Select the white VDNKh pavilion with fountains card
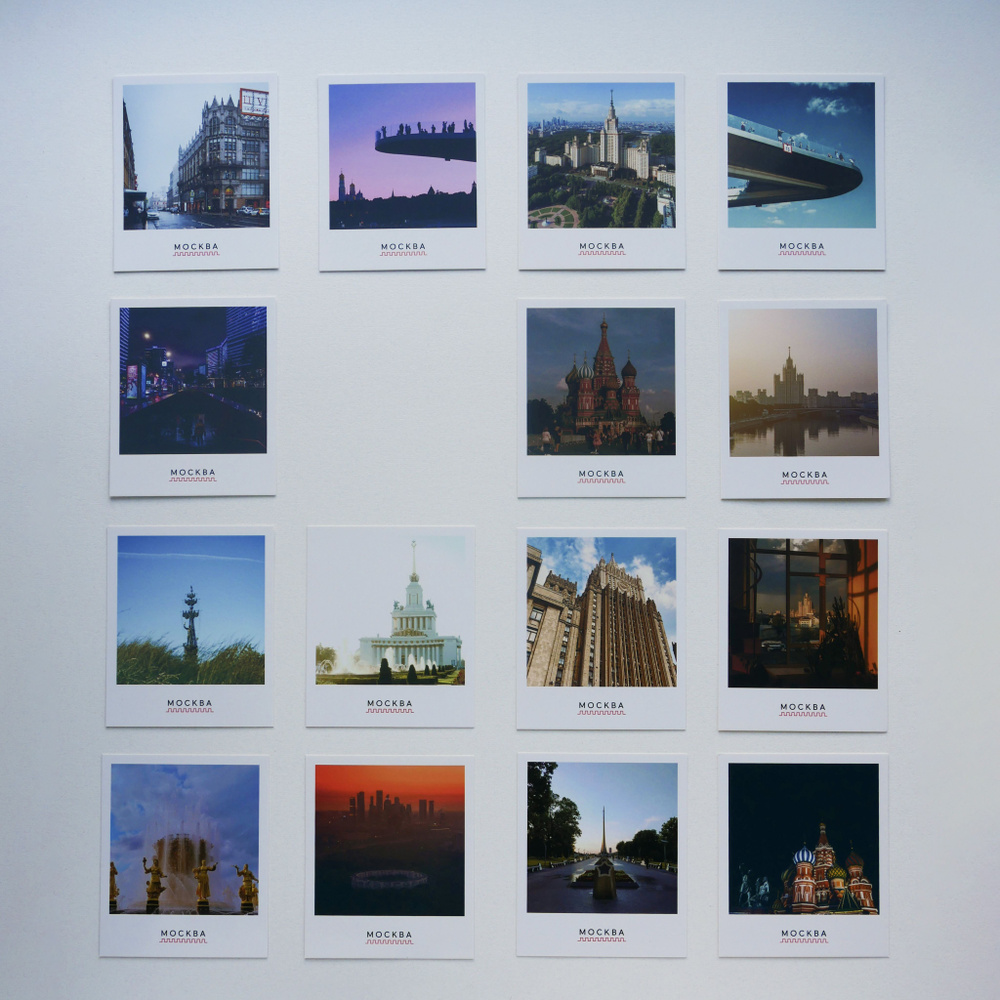The height and width of the screenshot is (1000, 1000). pyautogui.click(x=390, y=626)
